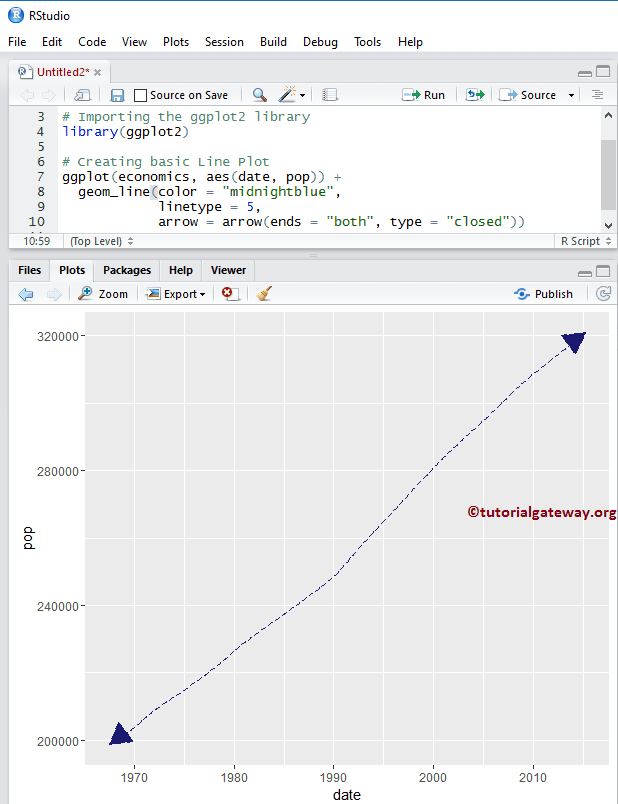Open the Tools menu

[x=367, y=42]
